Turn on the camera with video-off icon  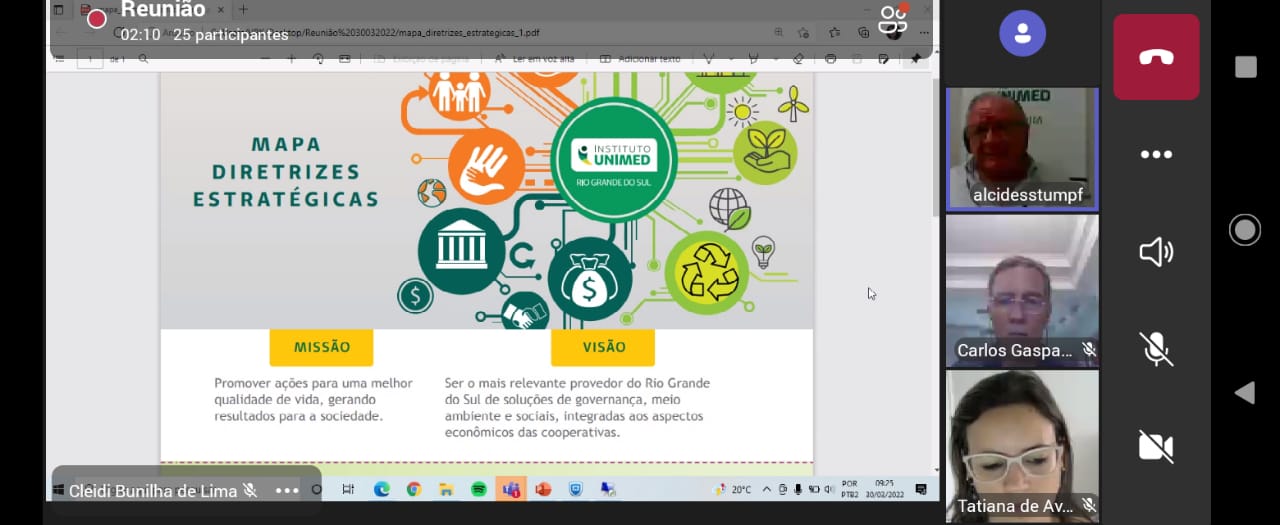pos(1156,446)
